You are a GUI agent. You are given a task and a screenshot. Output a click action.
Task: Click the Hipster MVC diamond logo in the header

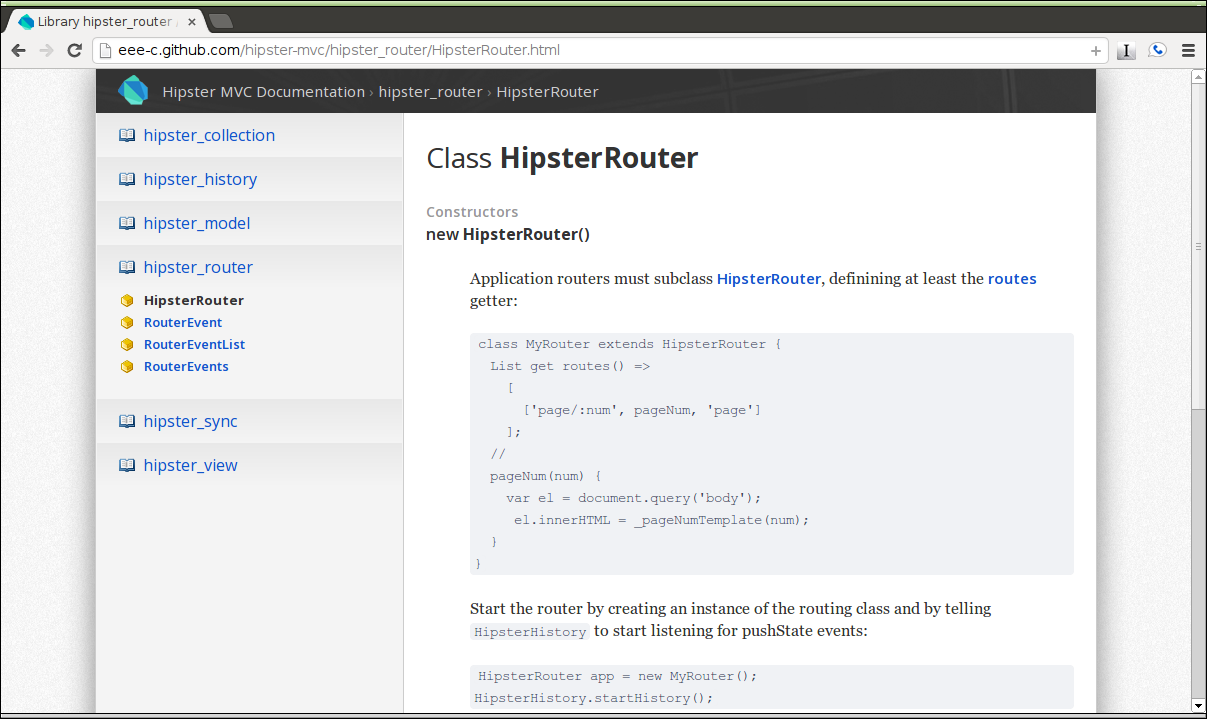133,90
